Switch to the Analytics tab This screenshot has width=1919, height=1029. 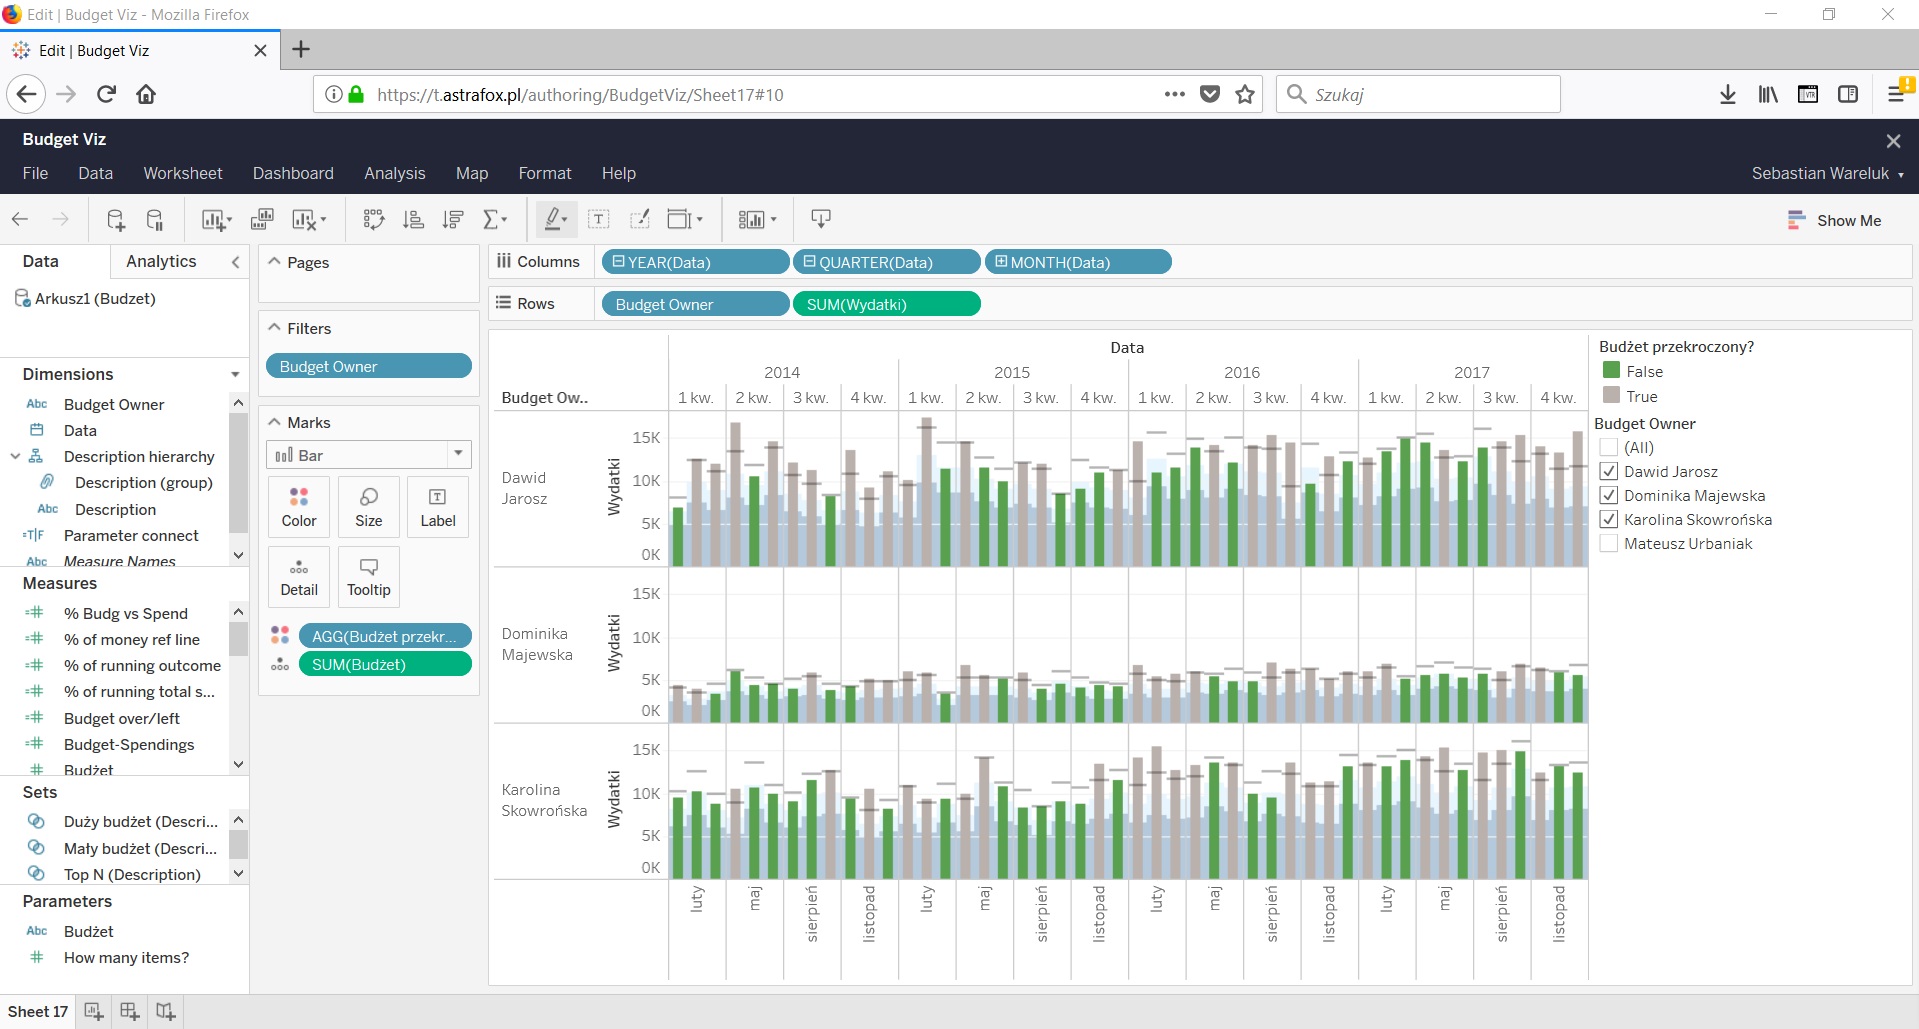click(161, 261)
